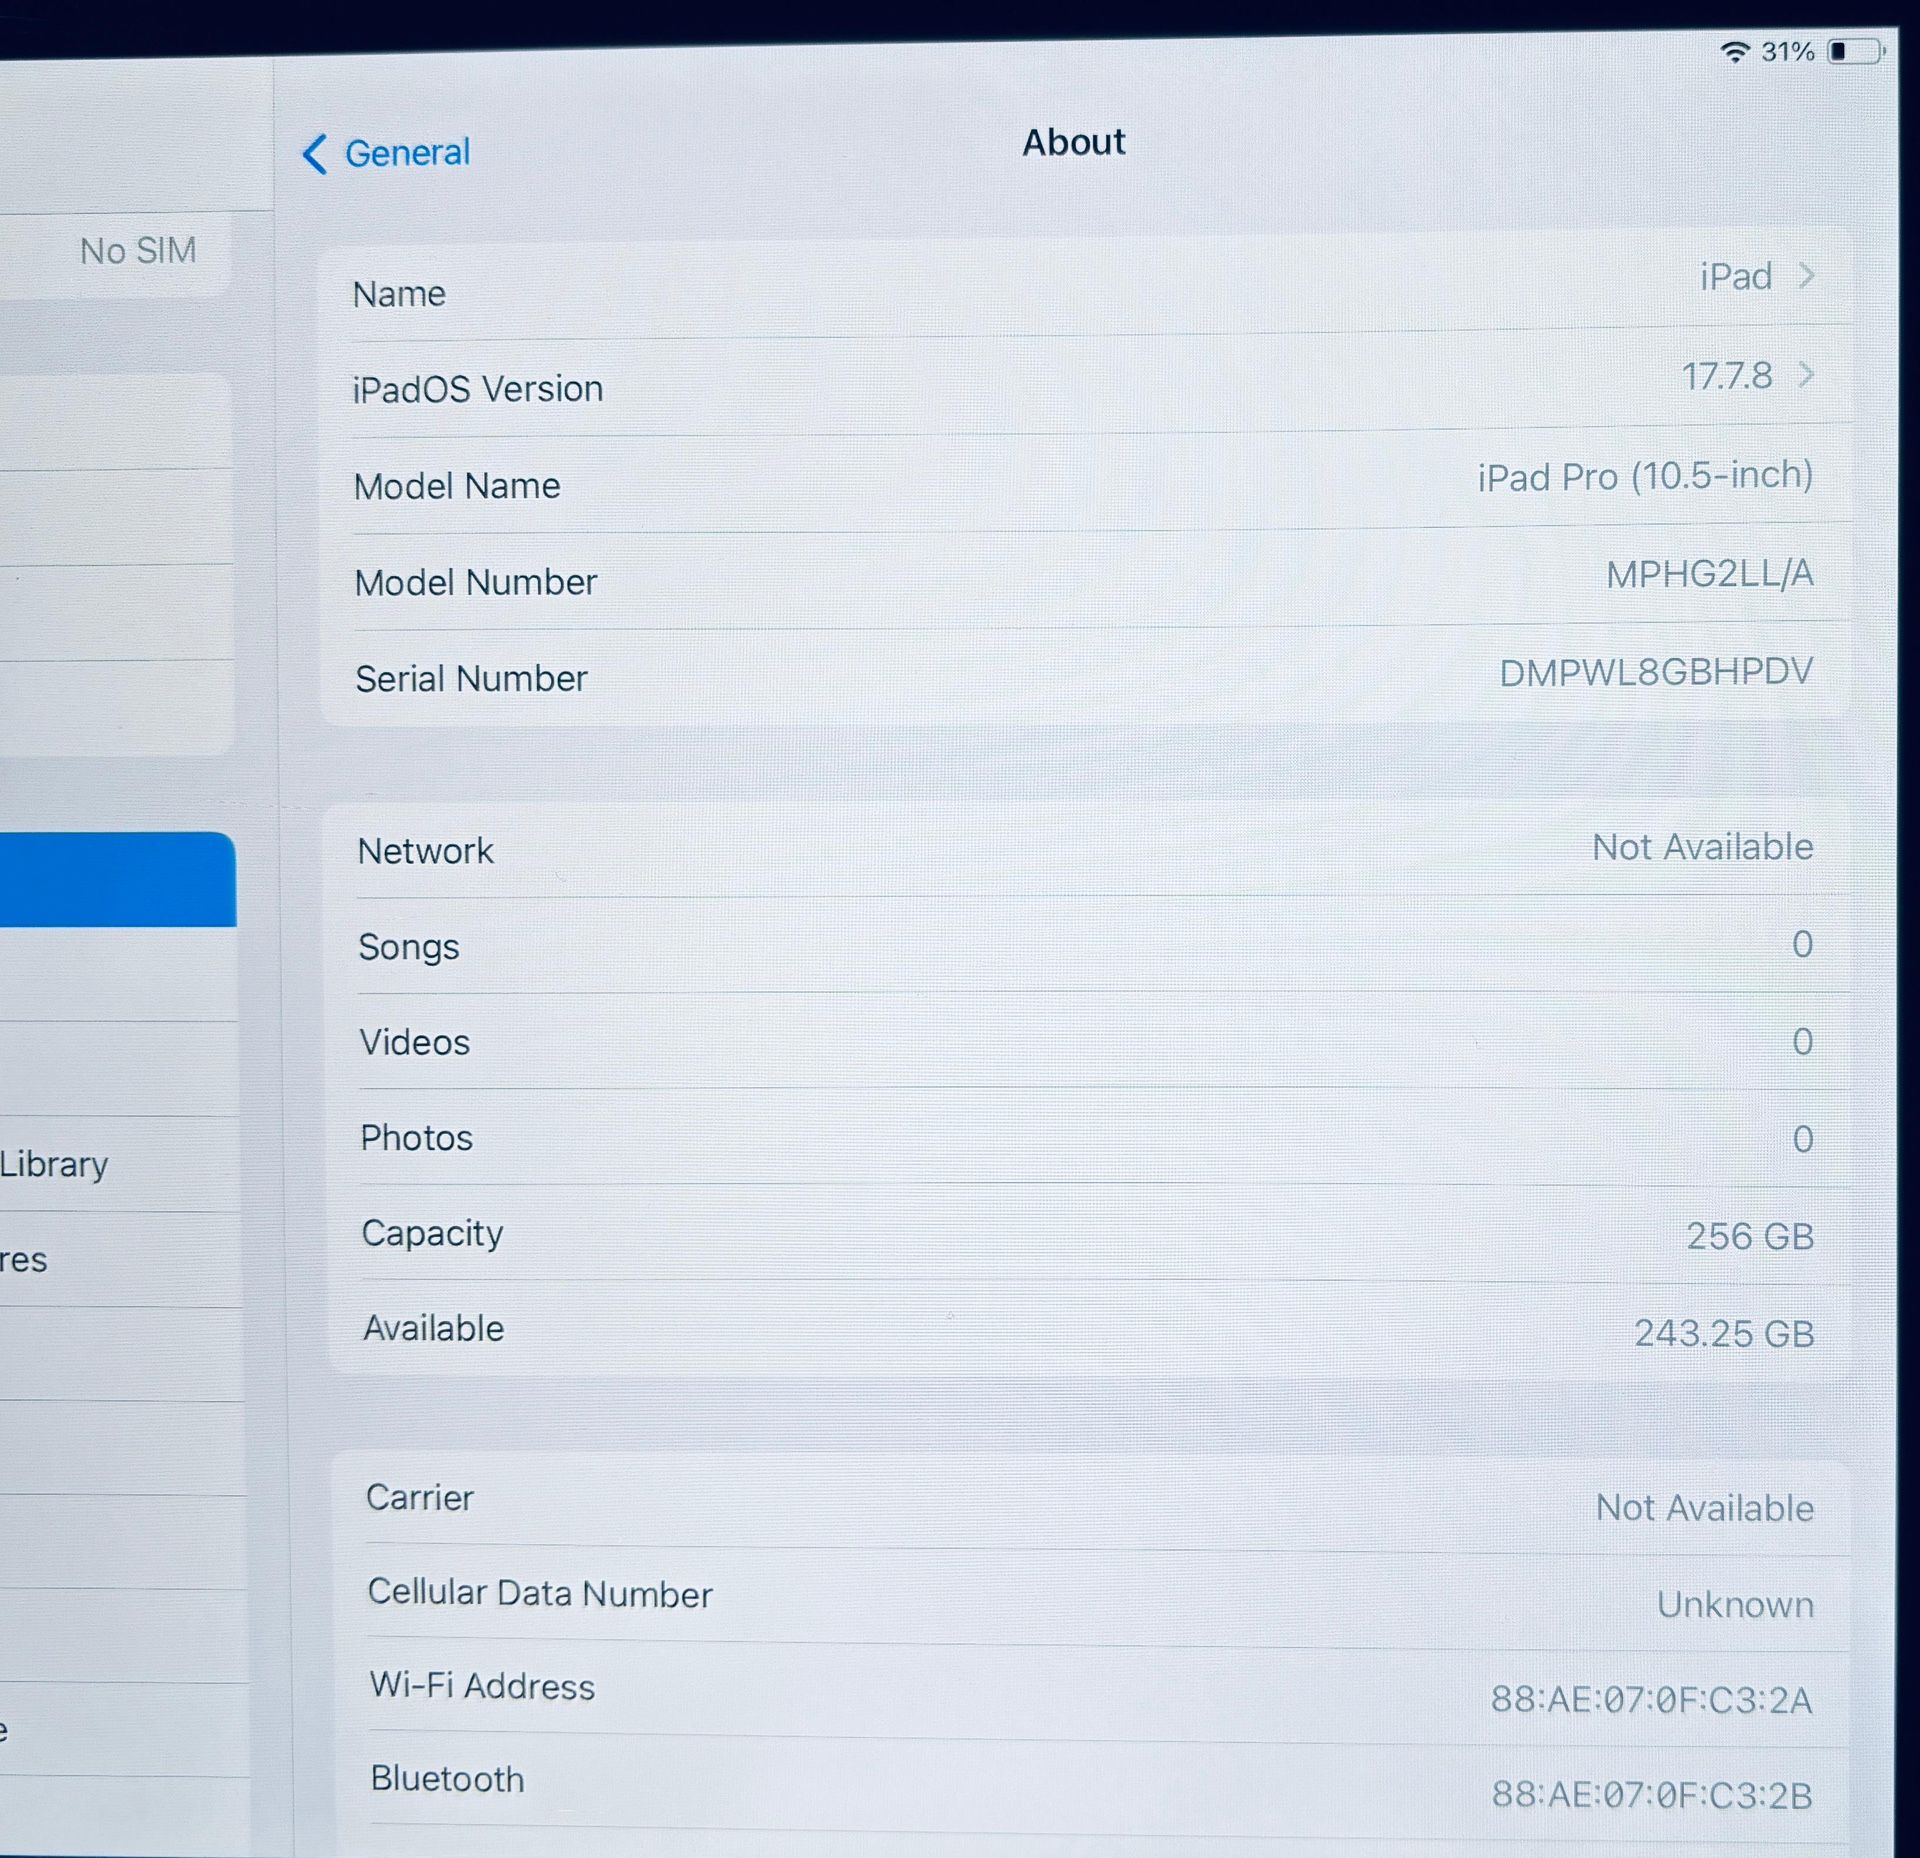This screenshot has width=1920, height=1858.
Task: Select the highlighted blue sidebar row
Action: coord(117,879)
